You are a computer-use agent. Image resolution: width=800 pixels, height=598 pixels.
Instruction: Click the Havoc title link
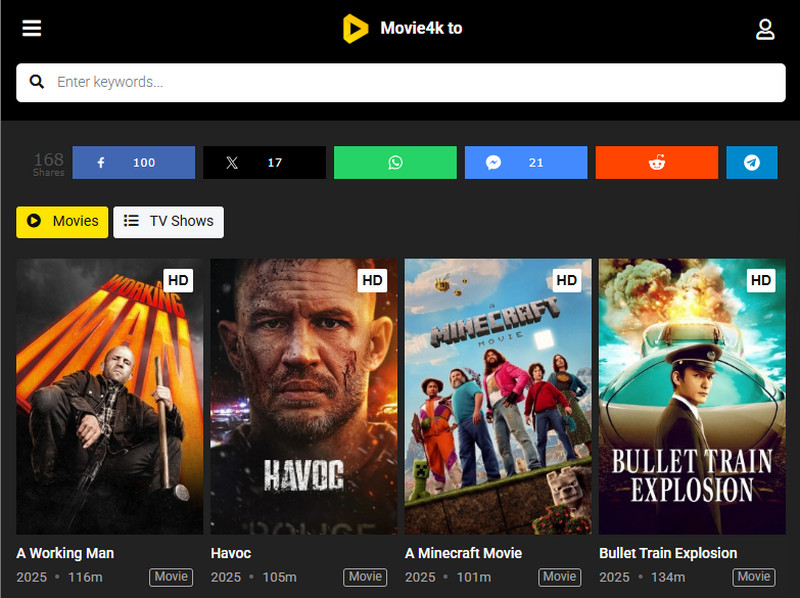(231, 553)
